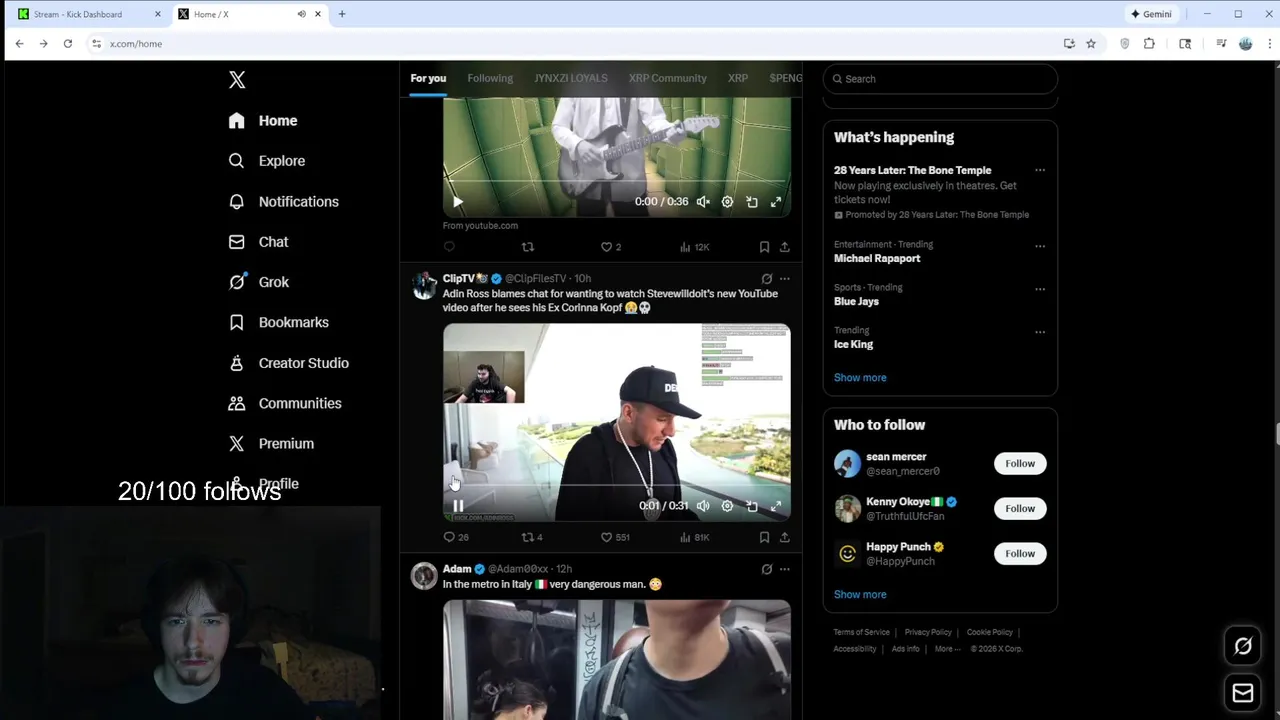Show more under What's happening

click(x=860, y=378)
